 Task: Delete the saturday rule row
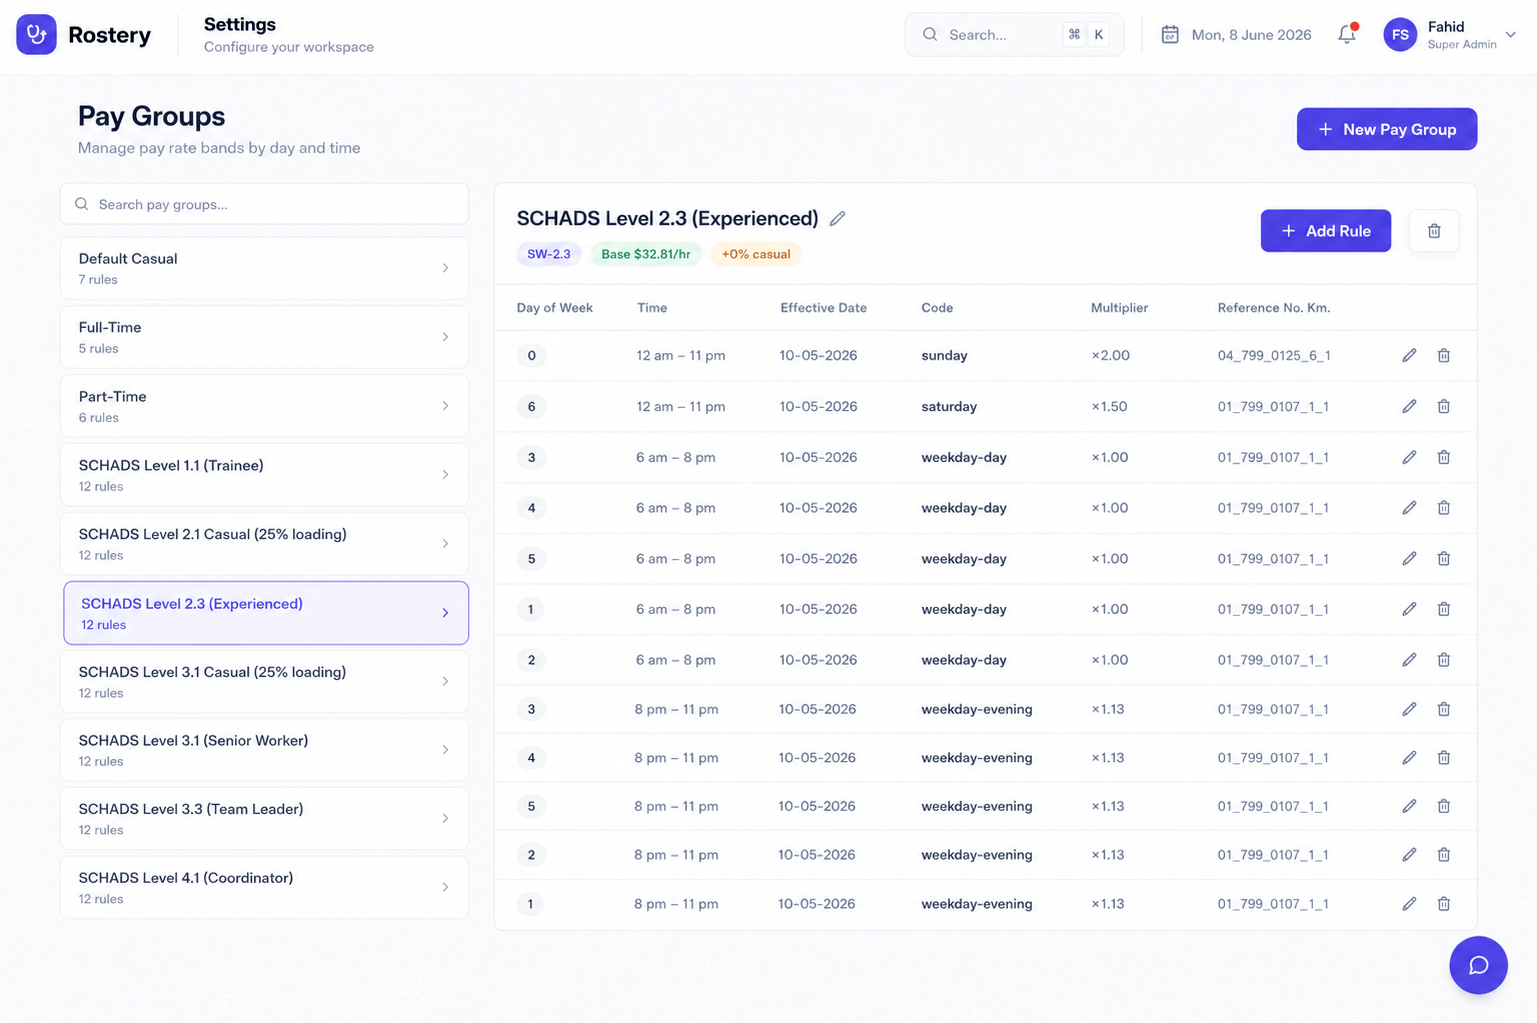[1444, 406]
